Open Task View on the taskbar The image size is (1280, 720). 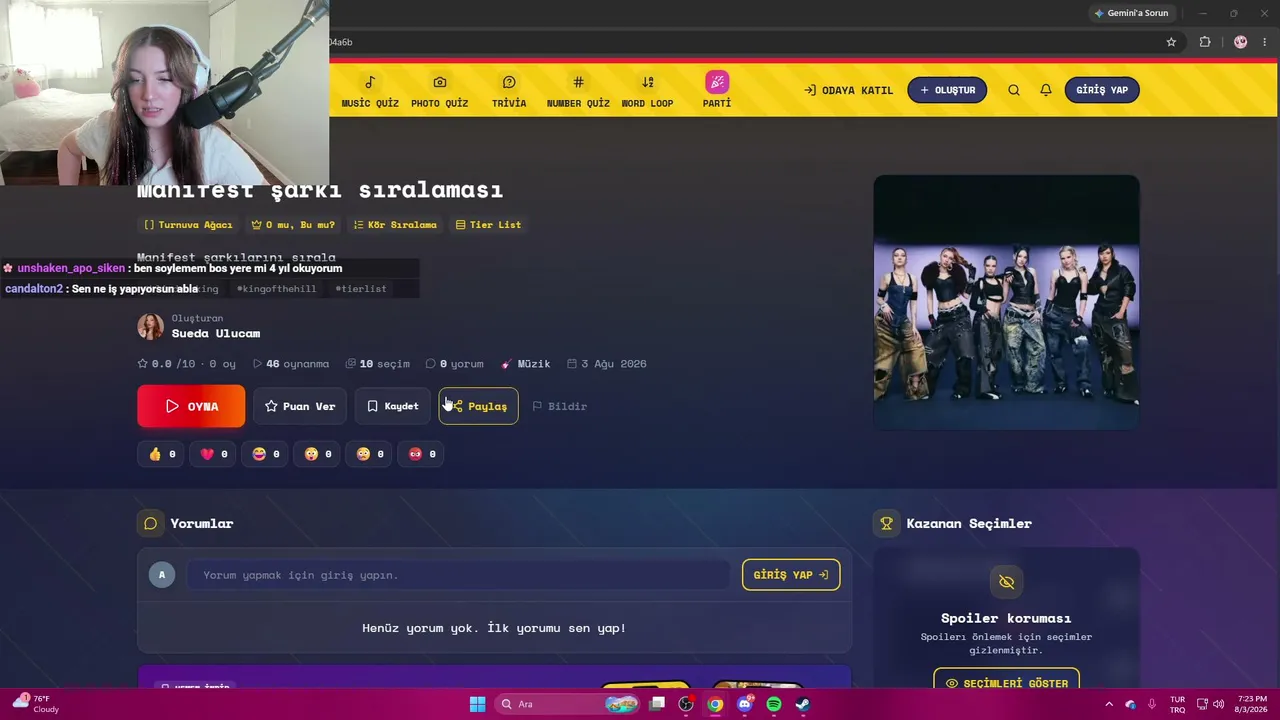coord(657,704)
